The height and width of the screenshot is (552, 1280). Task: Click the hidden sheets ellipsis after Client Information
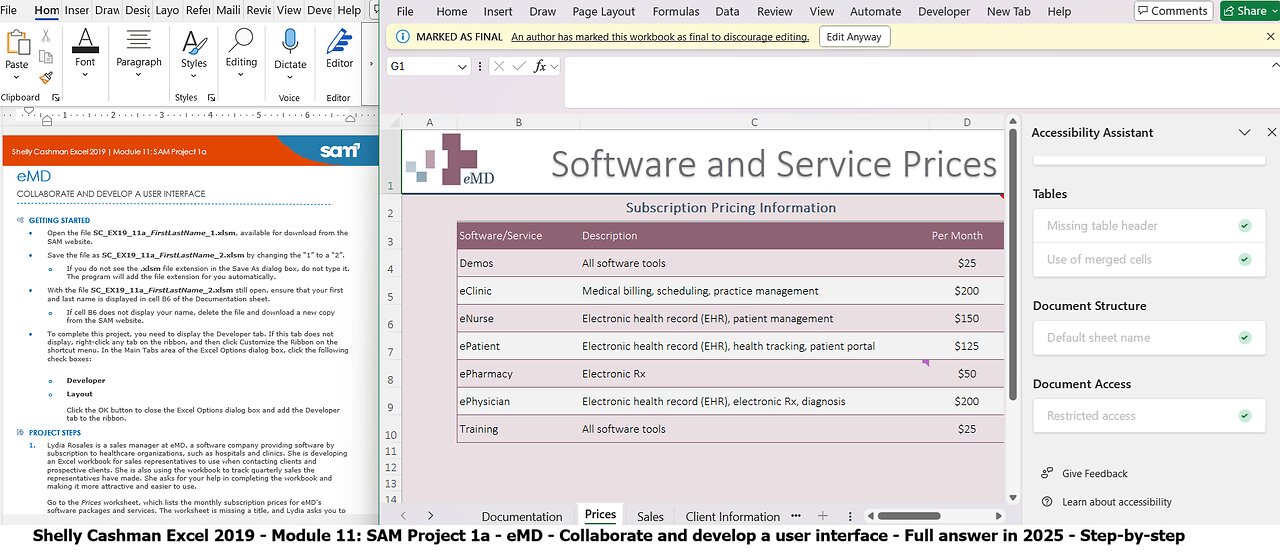(x=796, y=516)
